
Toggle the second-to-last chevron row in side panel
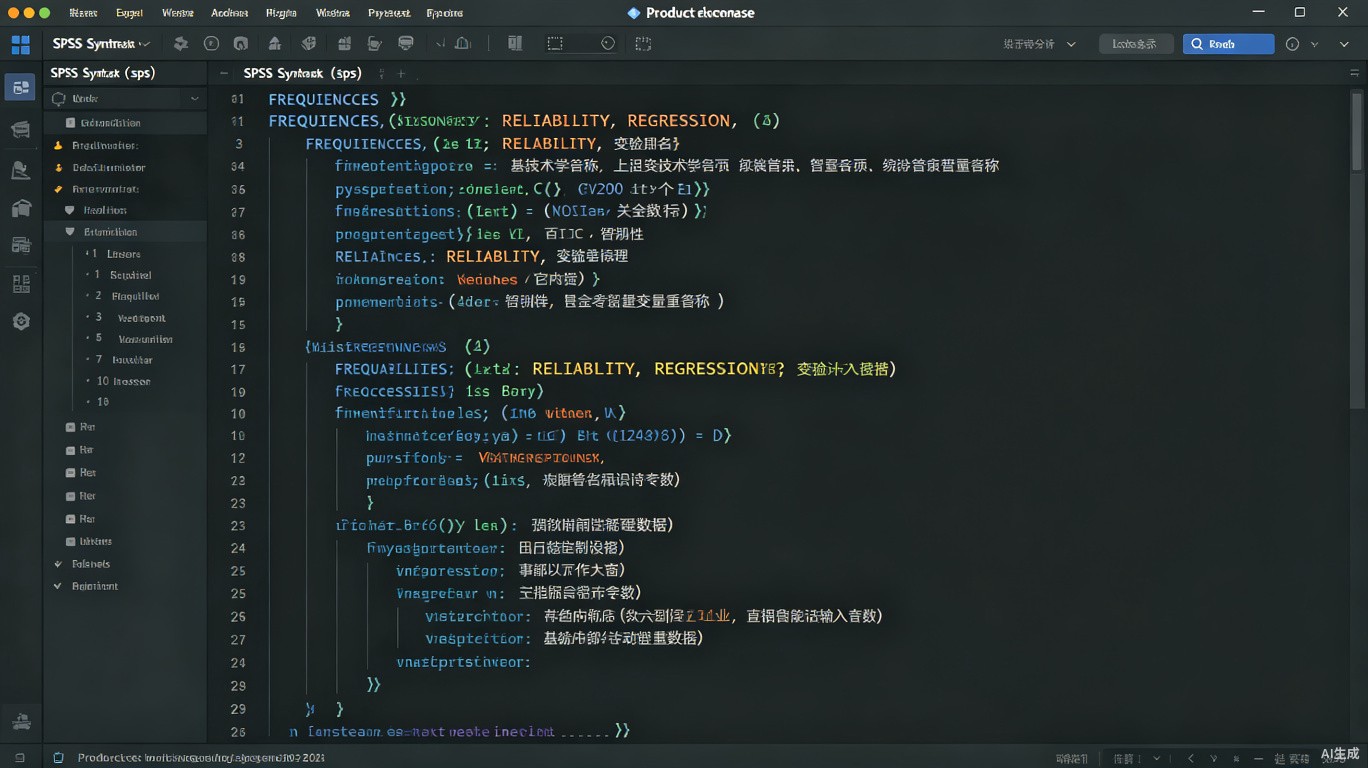[58, 564]
